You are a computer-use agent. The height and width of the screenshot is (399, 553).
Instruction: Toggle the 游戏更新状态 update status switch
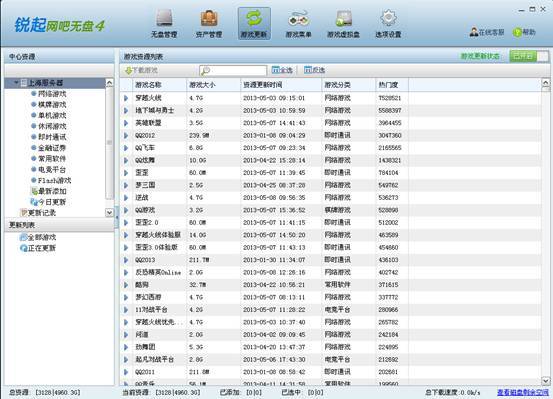pos(529,56)
